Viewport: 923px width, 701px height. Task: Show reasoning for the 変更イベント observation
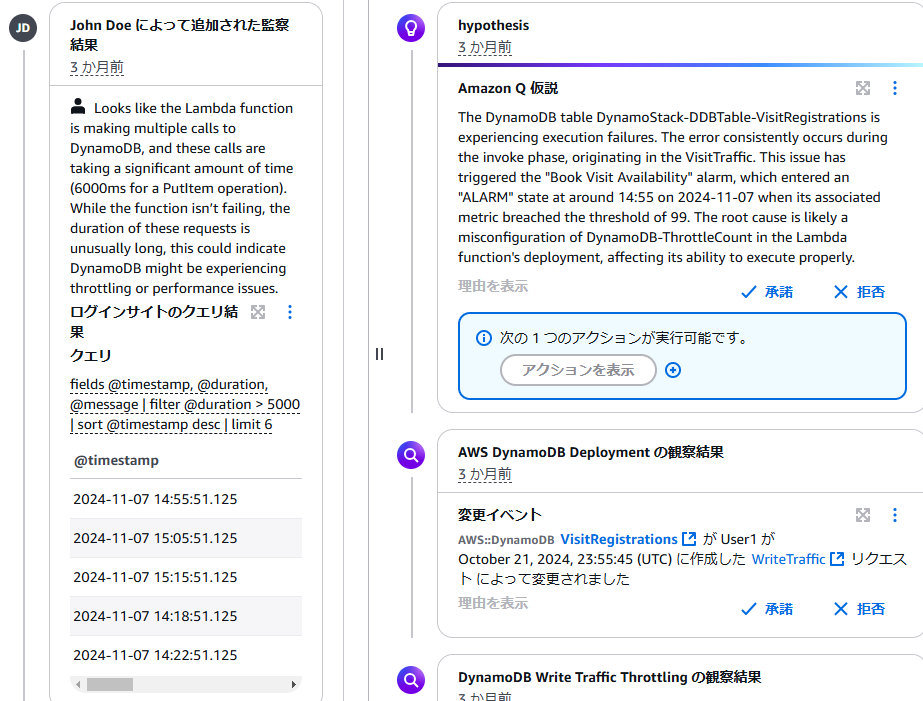[493, 603]
